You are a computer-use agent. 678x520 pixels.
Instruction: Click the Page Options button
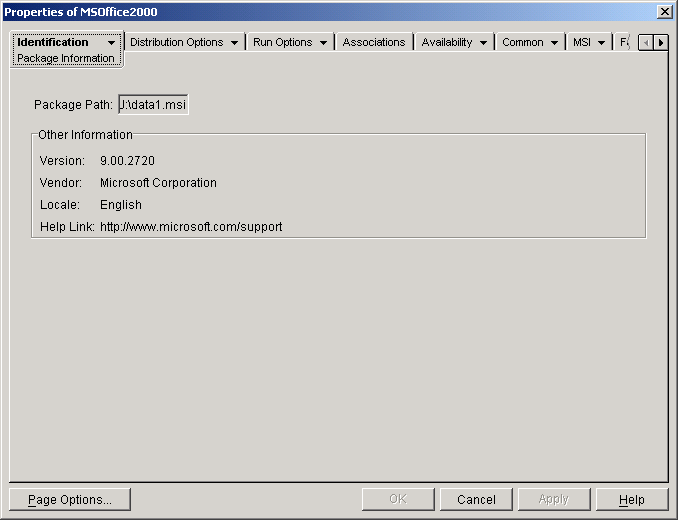(x=70, y=500)
